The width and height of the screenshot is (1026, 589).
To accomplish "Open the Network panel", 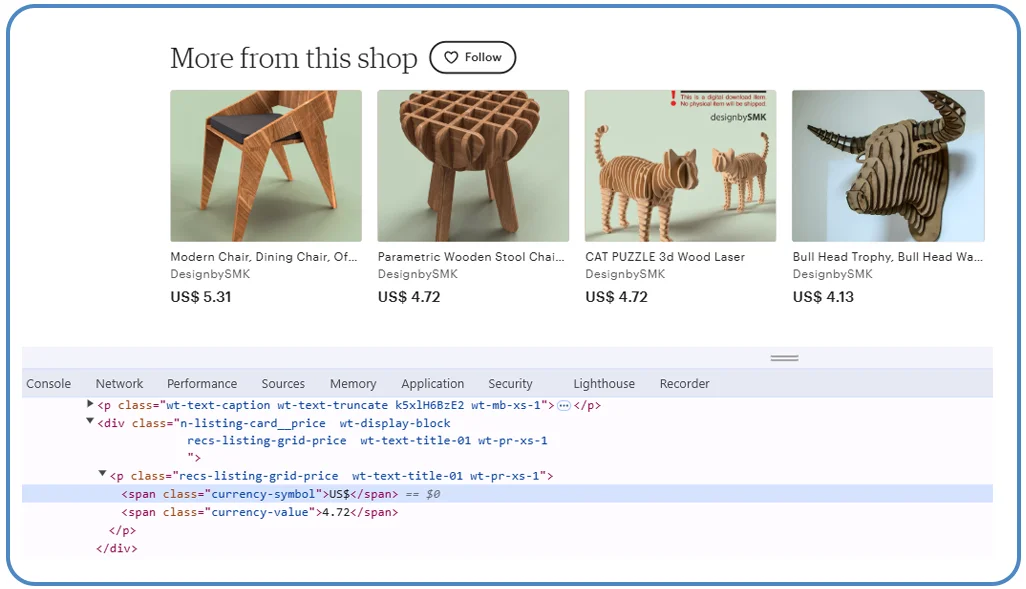I will tap(119, 383).
